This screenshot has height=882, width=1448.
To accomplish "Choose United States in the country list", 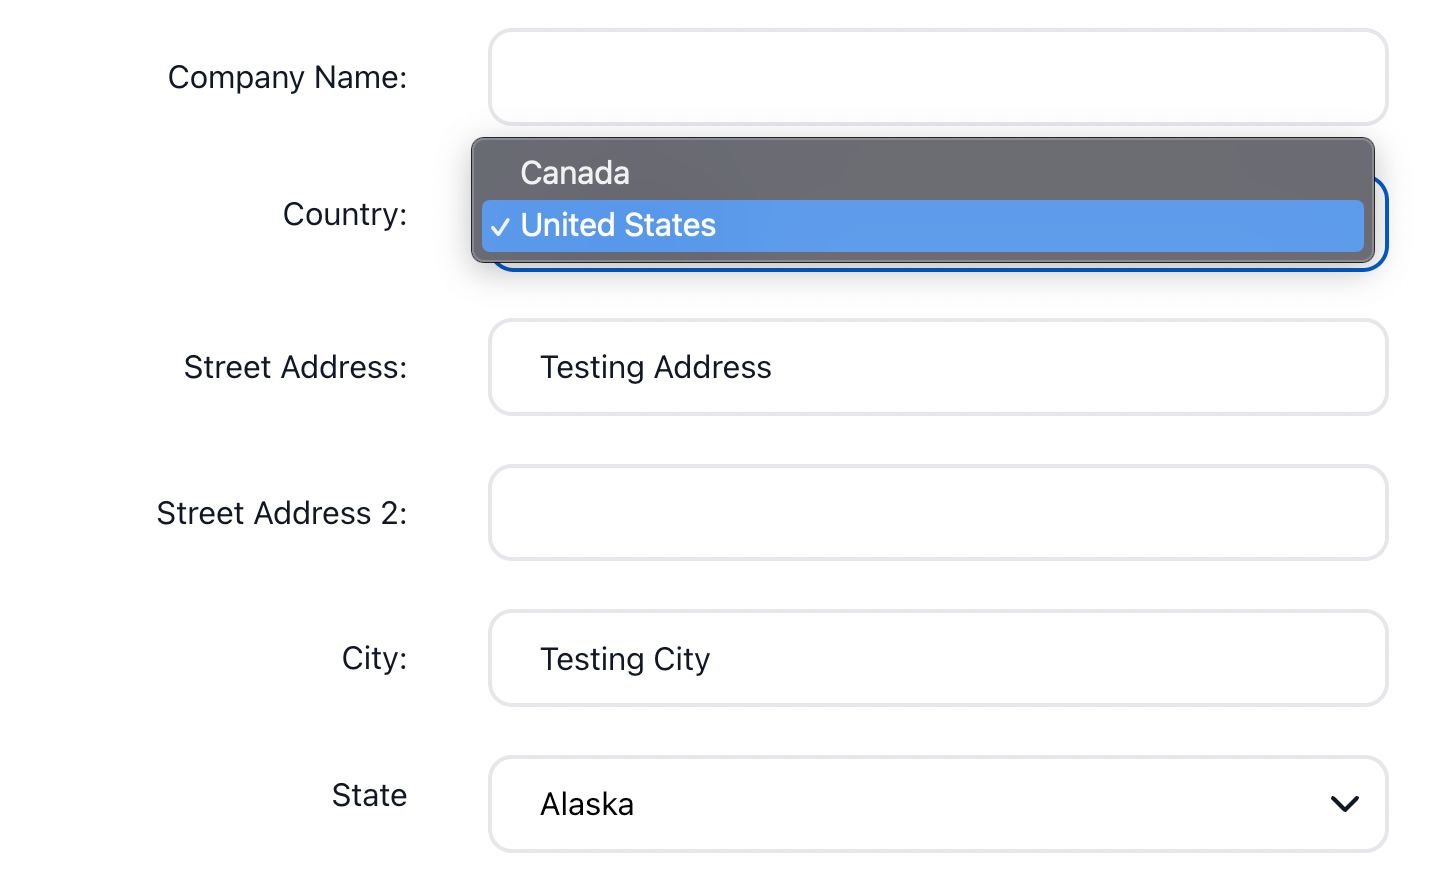I will click(x=618, y=226).
